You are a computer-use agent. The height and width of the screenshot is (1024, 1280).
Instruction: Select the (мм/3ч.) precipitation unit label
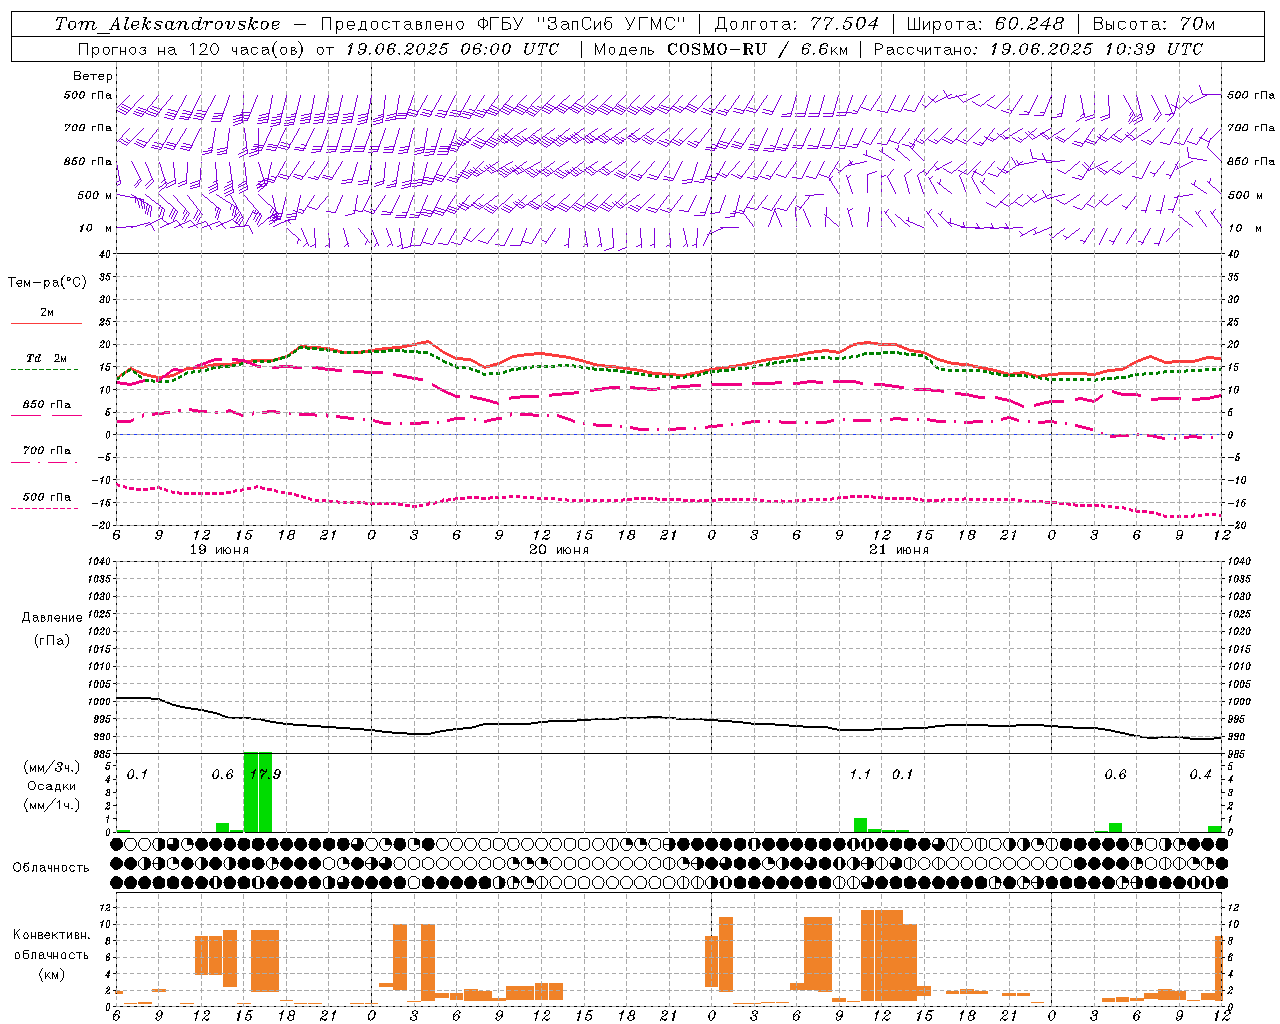point(51,767)
